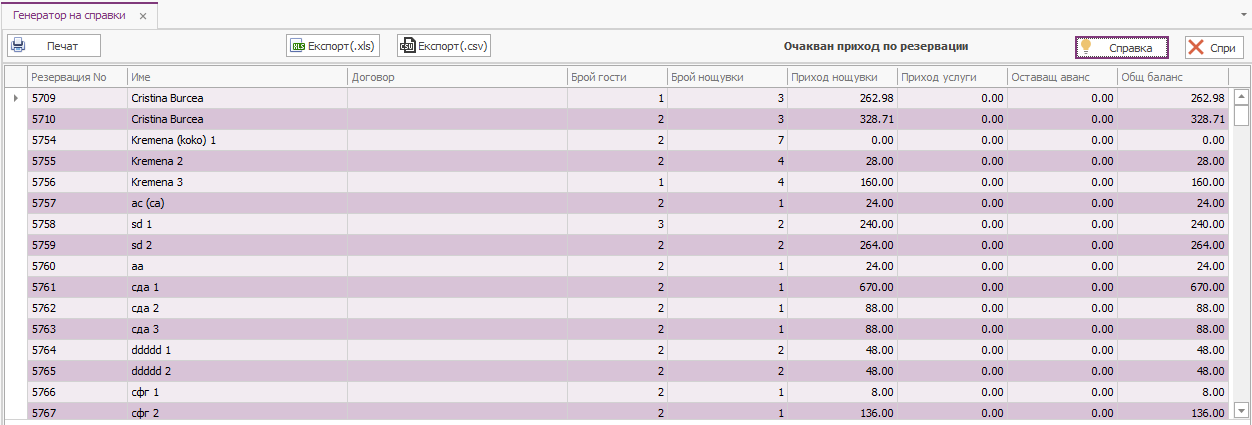Click the CSV icon for CSV export
The image size is (1252, 425).
click(x=407, y=46)
